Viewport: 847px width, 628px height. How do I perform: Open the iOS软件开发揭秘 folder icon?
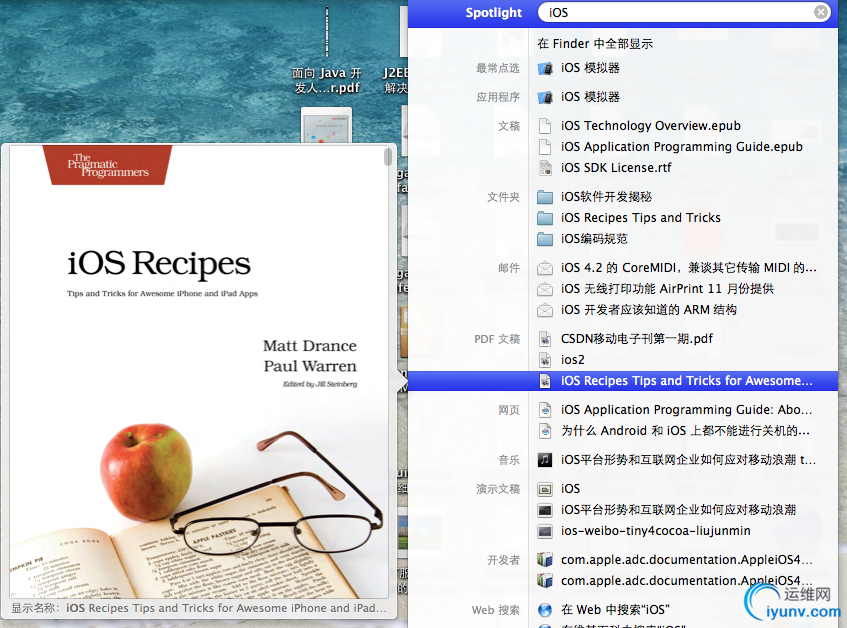[545, 197]
